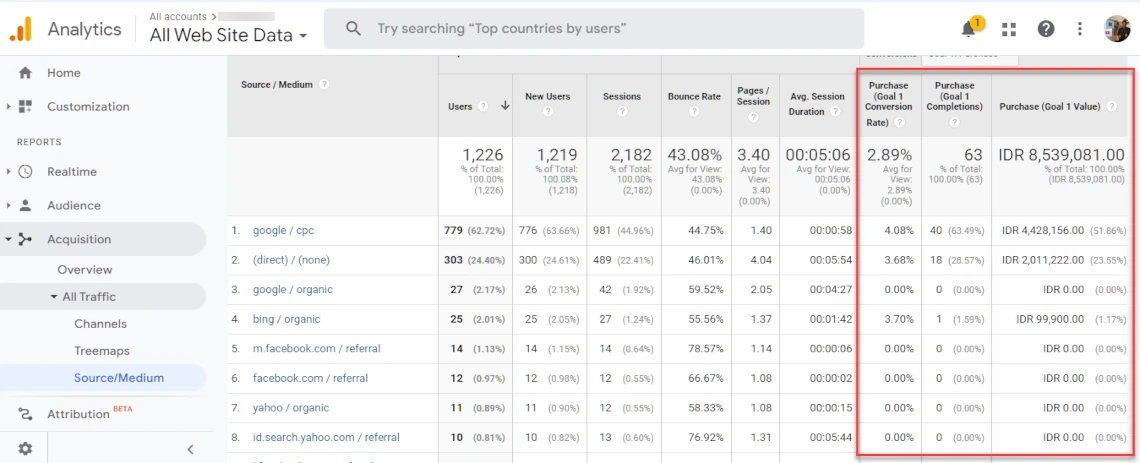Image resolution: width=1140 pixels, height=463 pixels.
Task: Click the Audience person icon
Action: point(25,205)
